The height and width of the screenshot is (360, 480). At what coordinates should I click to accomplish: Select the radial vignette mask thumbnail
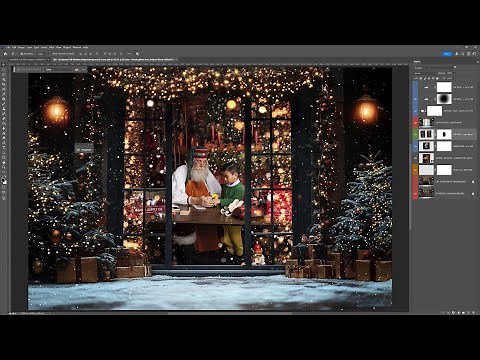444,99
